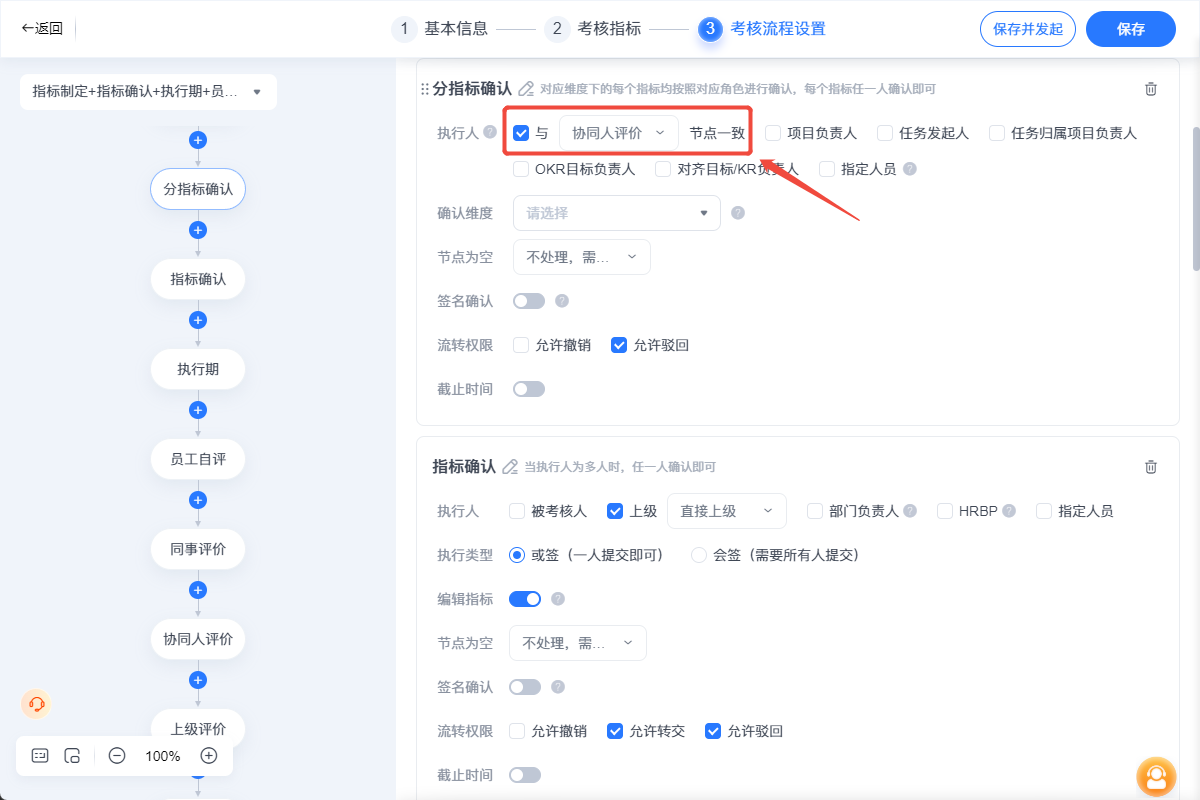Viewport: 1200px width, 800px height.
Task: Select the 员工自评 flow node
Action: (198, 459)
